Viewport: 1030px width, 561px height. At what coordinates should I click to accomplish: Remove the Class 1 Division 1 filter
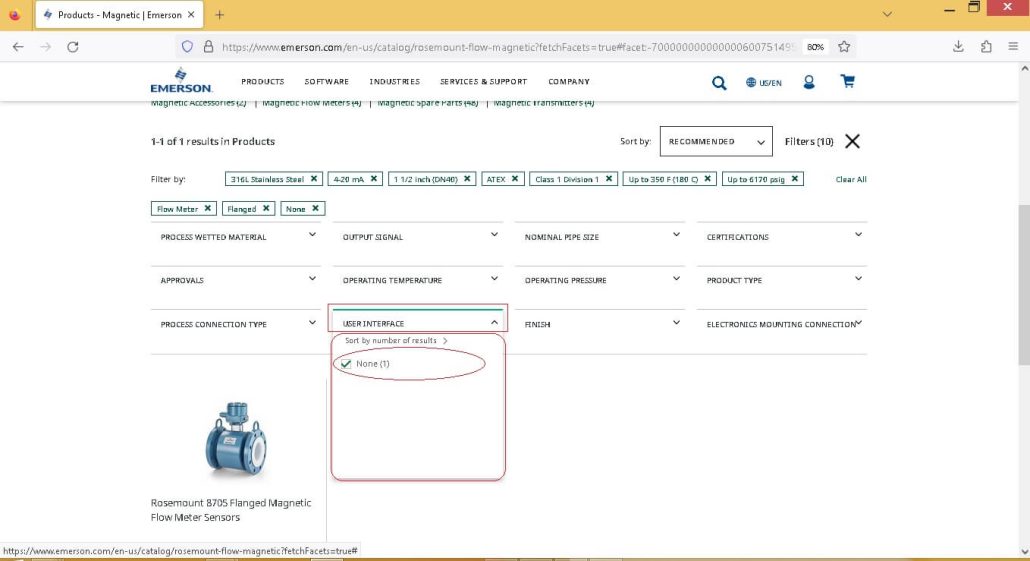coord(609,179)
